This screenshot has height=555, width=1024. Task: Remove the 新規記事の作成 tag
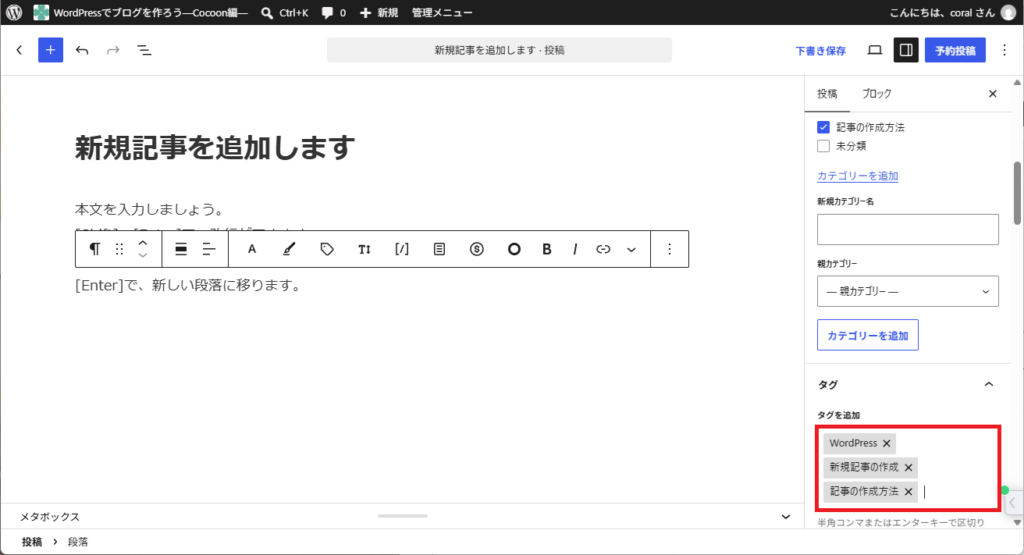tap(908, 468)
